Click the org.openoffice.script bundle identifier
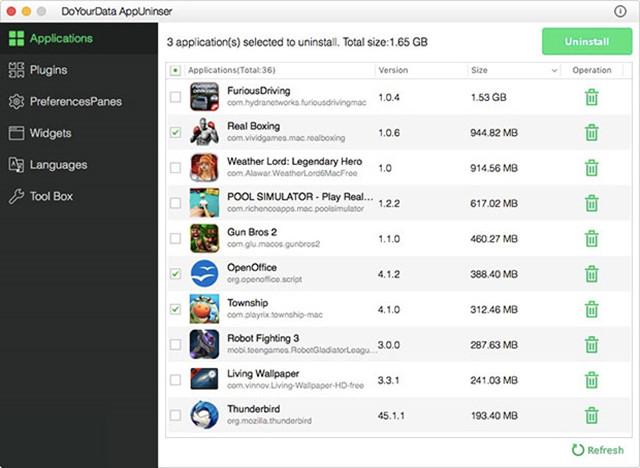Viewport: 640px width, 468px height. [264, 279]
